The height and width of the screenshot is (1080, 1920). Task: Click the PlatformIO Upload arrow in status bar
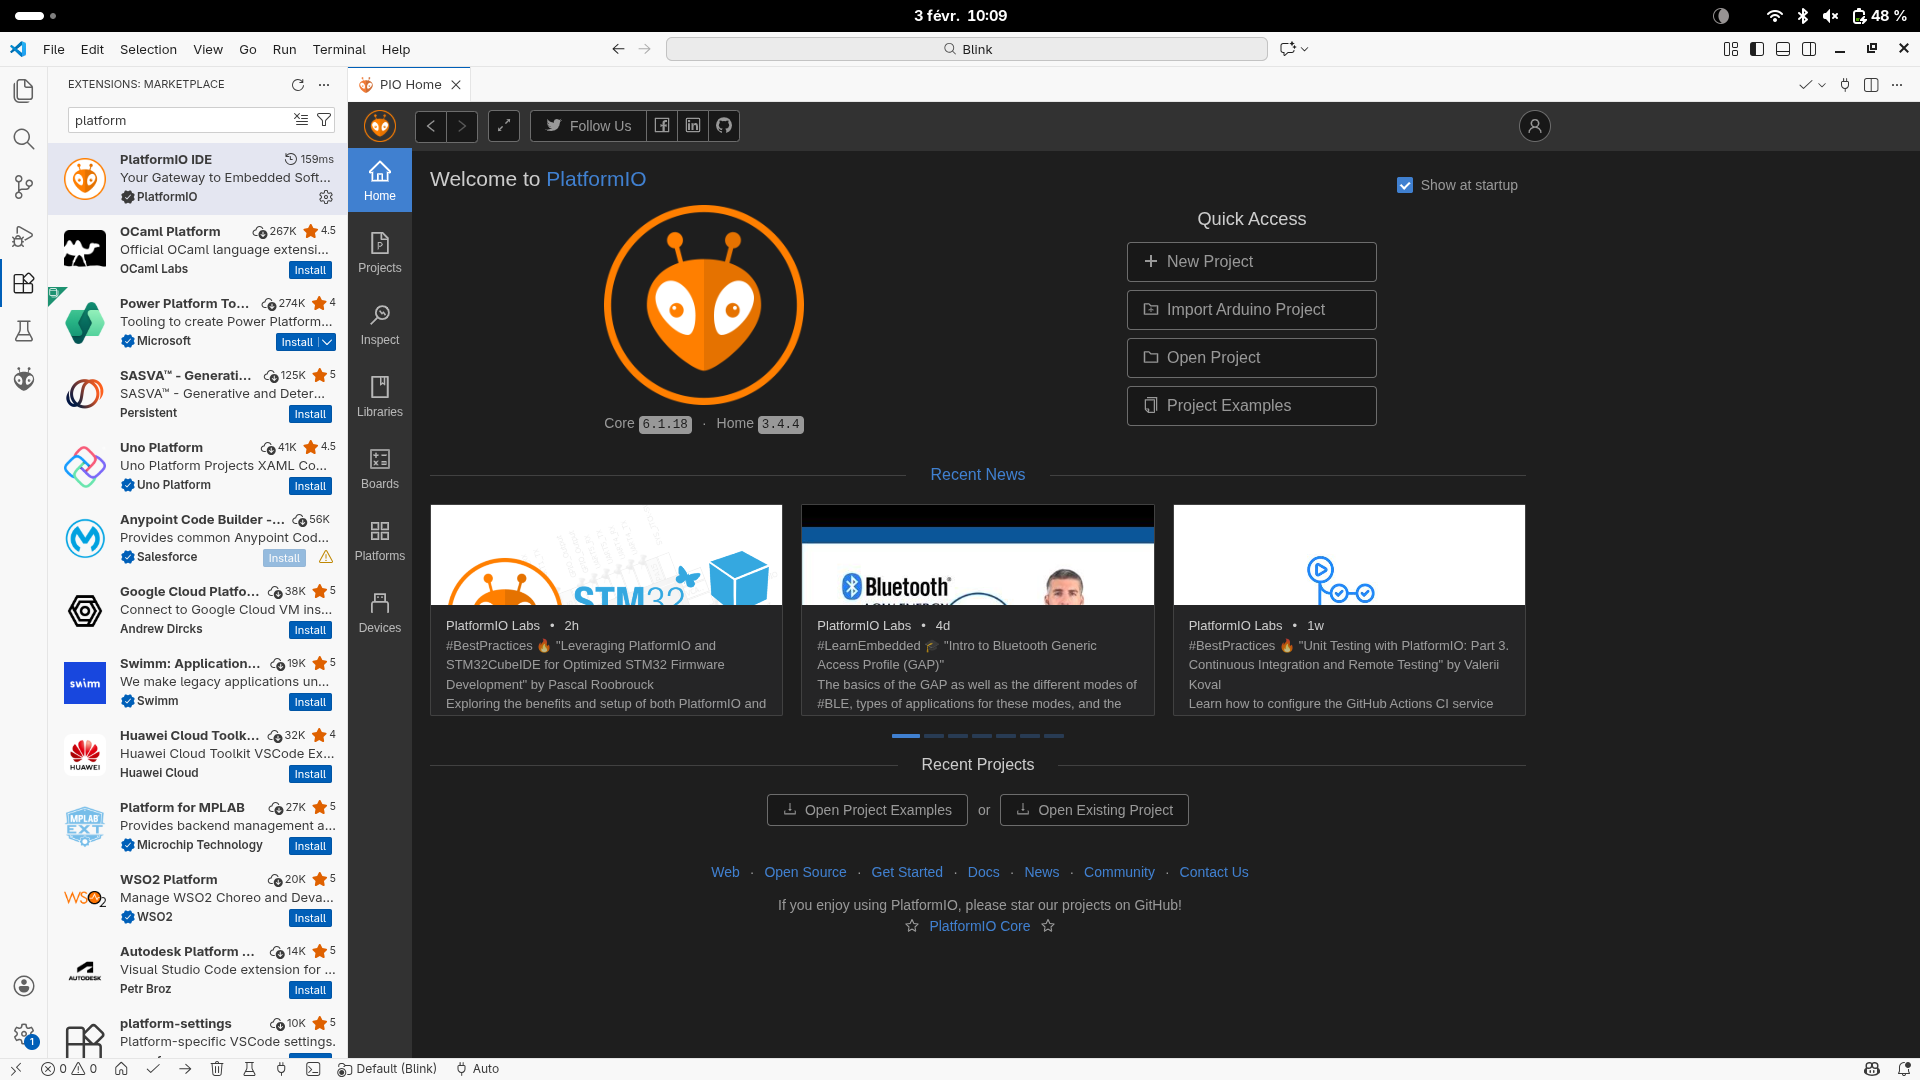185,1069
